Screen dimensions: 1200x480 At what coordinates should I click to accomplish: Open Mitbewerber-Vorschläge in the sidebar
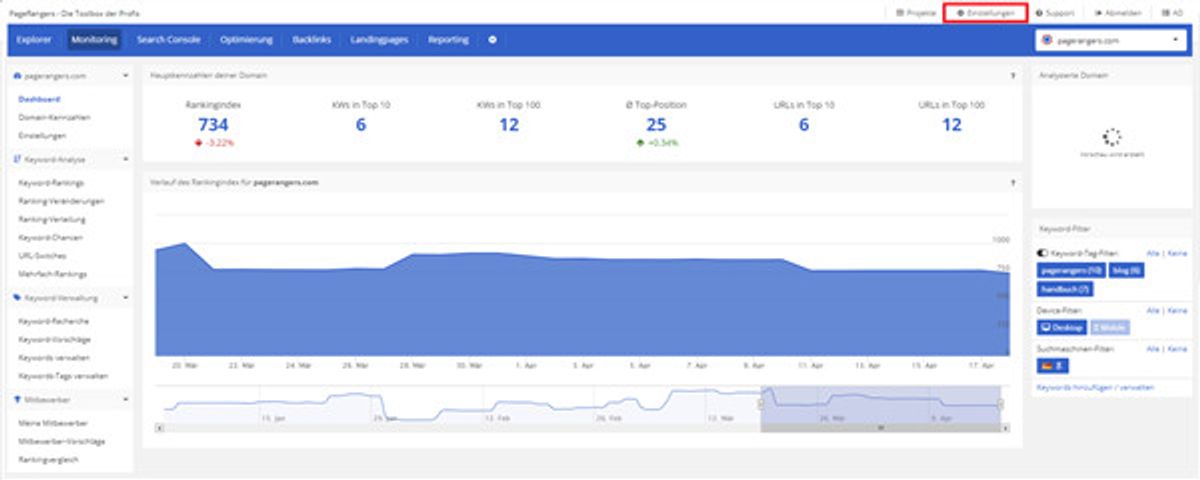(x=61, y=441)
